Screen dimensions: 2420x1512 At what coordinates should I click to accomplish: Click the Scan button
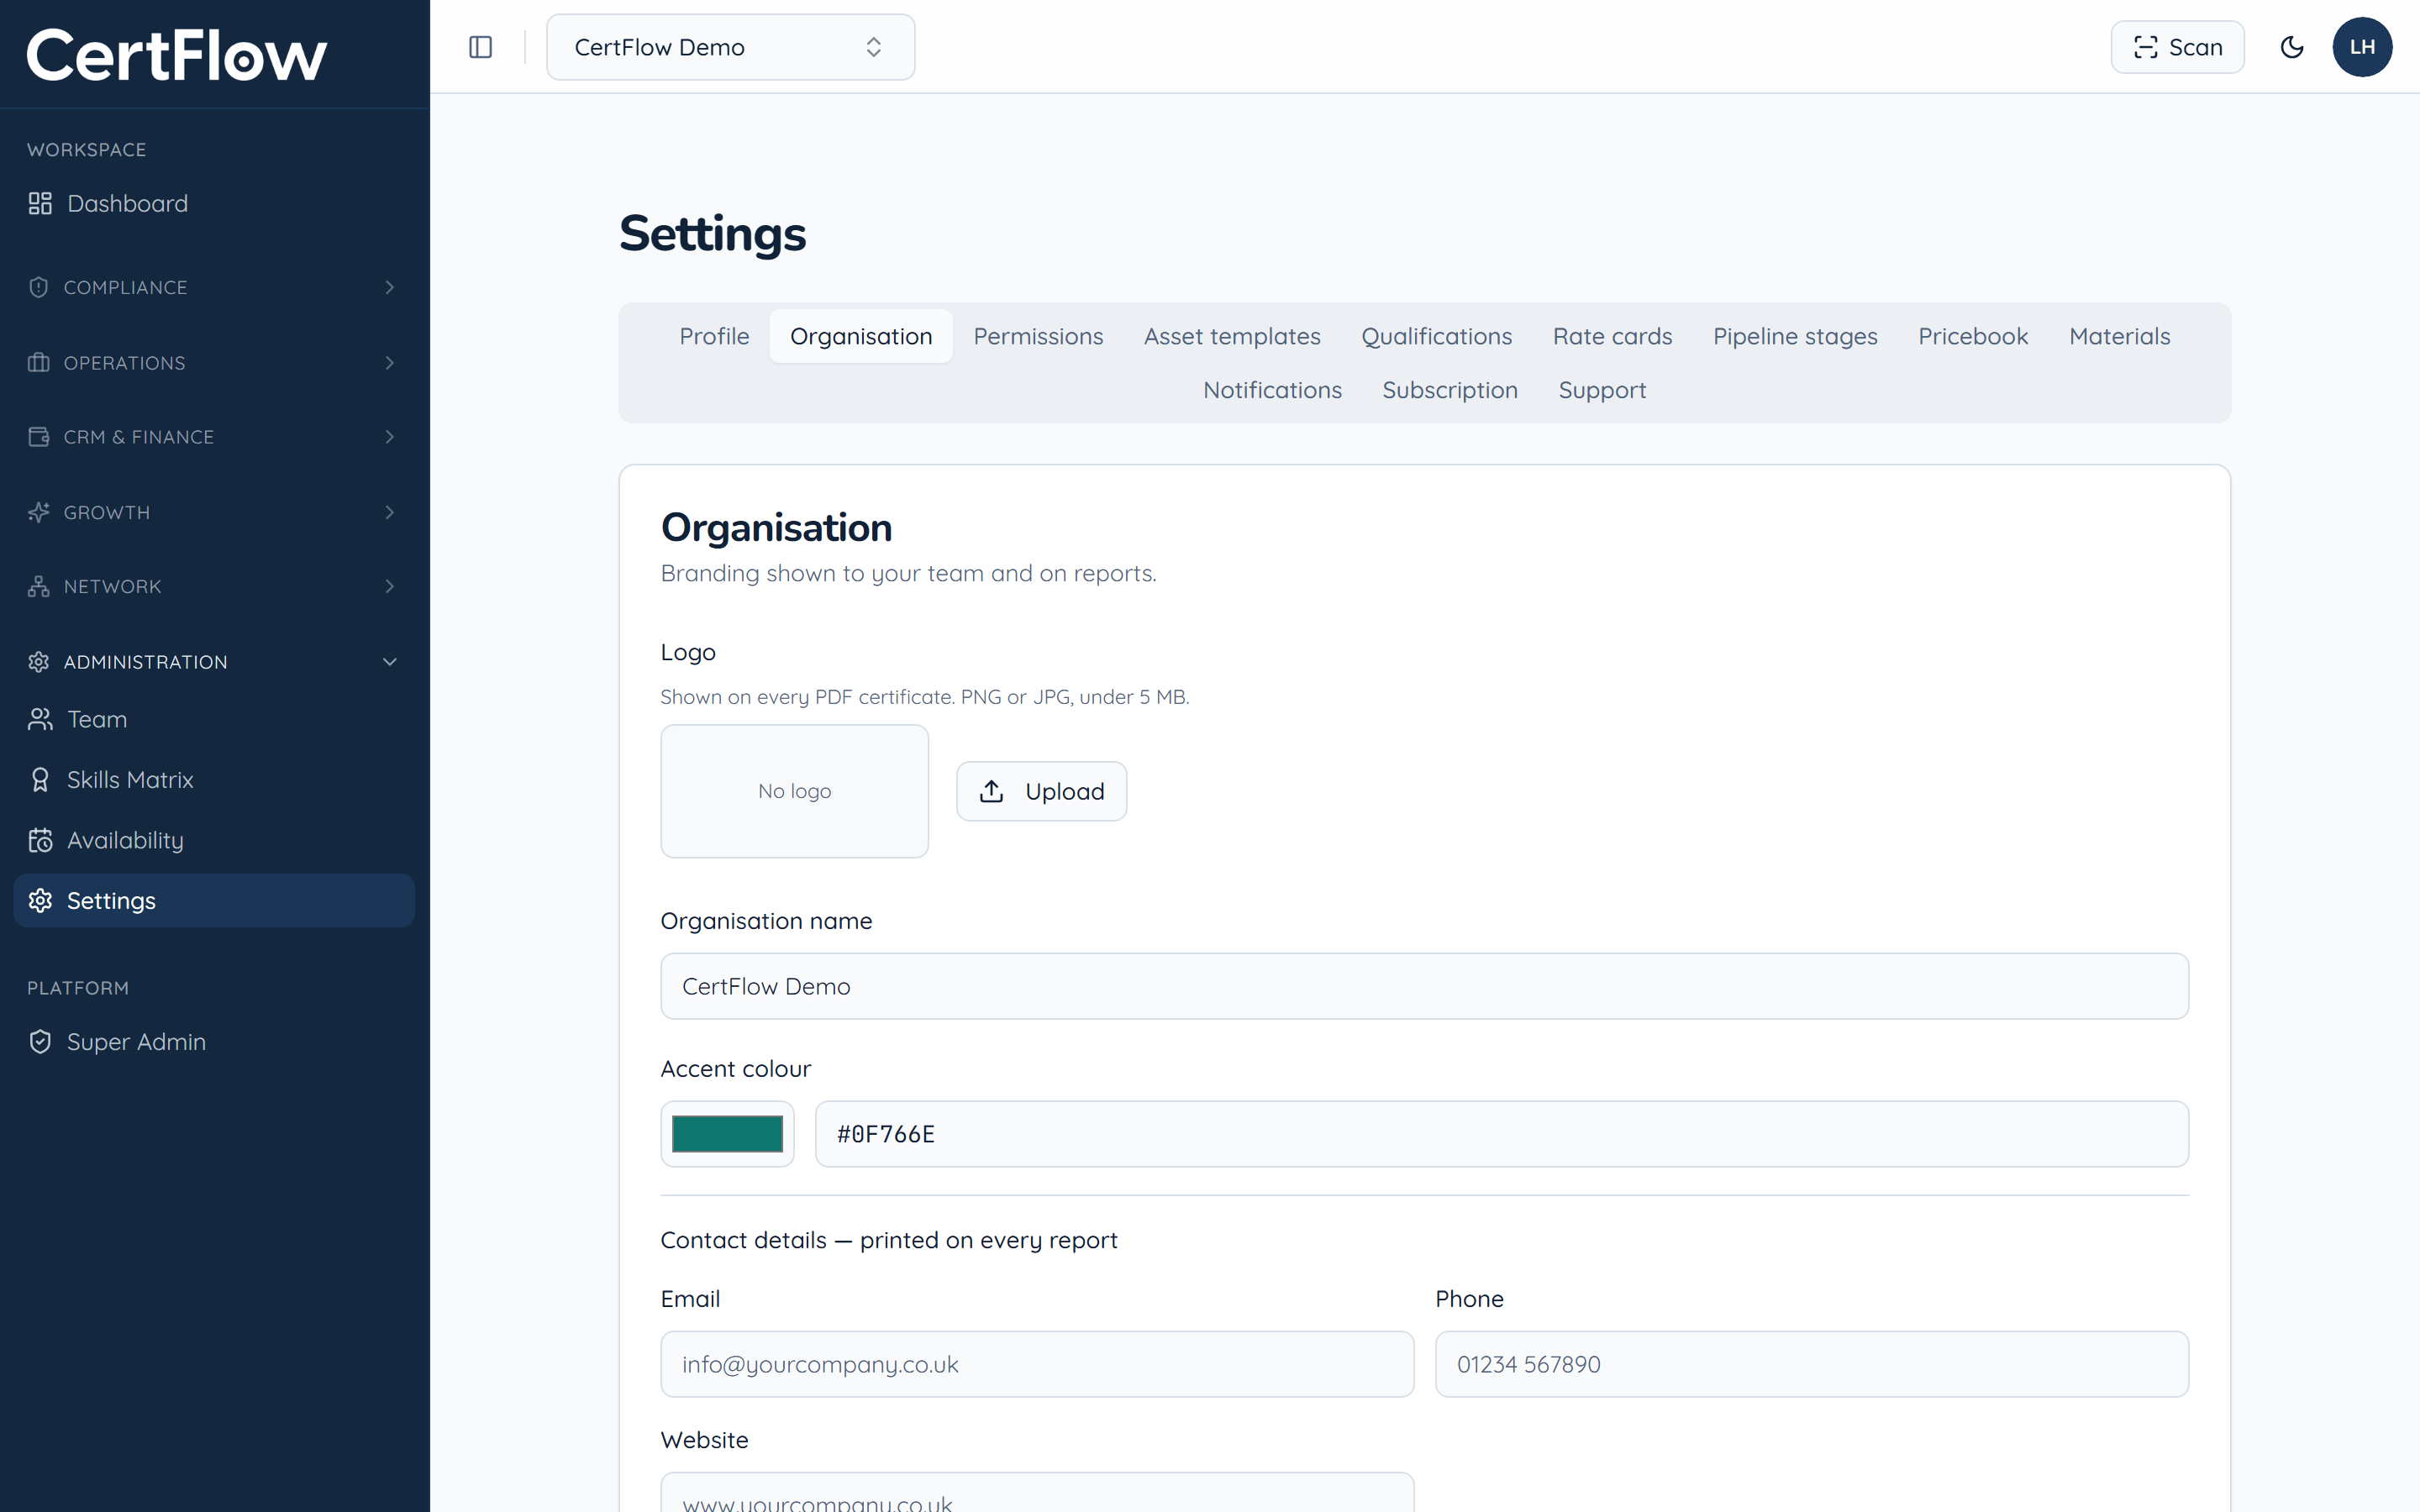pyautogui.click(x=2177, y=47)
